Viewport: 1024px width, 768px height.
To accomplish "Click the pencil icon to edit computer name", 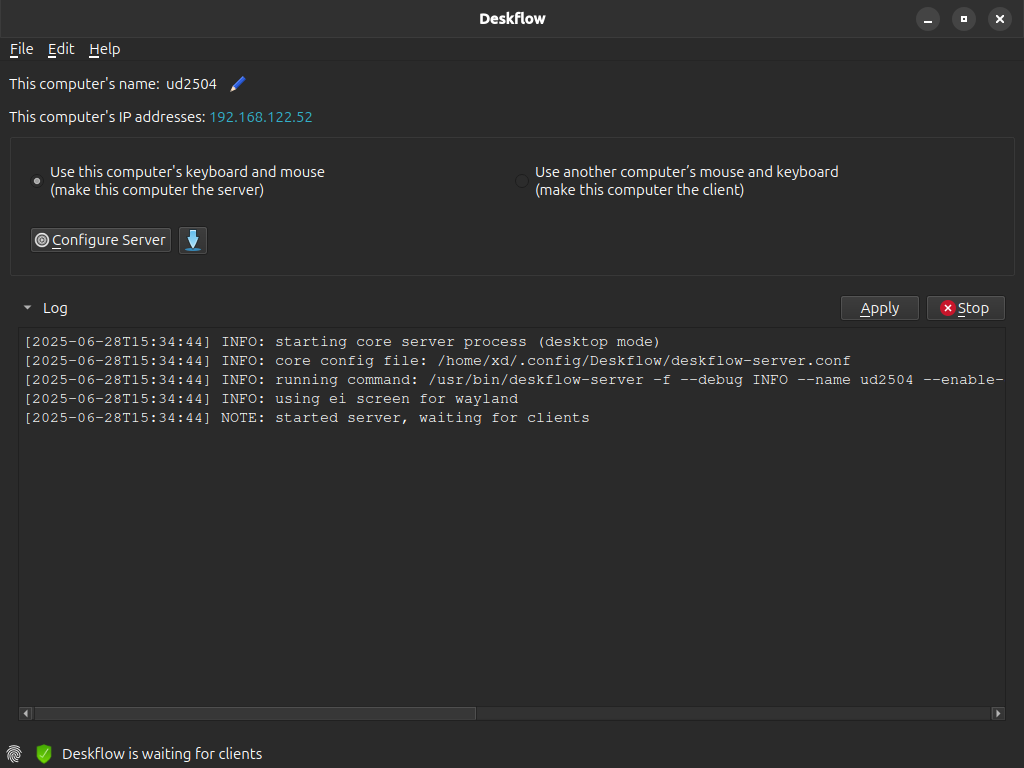I will pos(238,84).
